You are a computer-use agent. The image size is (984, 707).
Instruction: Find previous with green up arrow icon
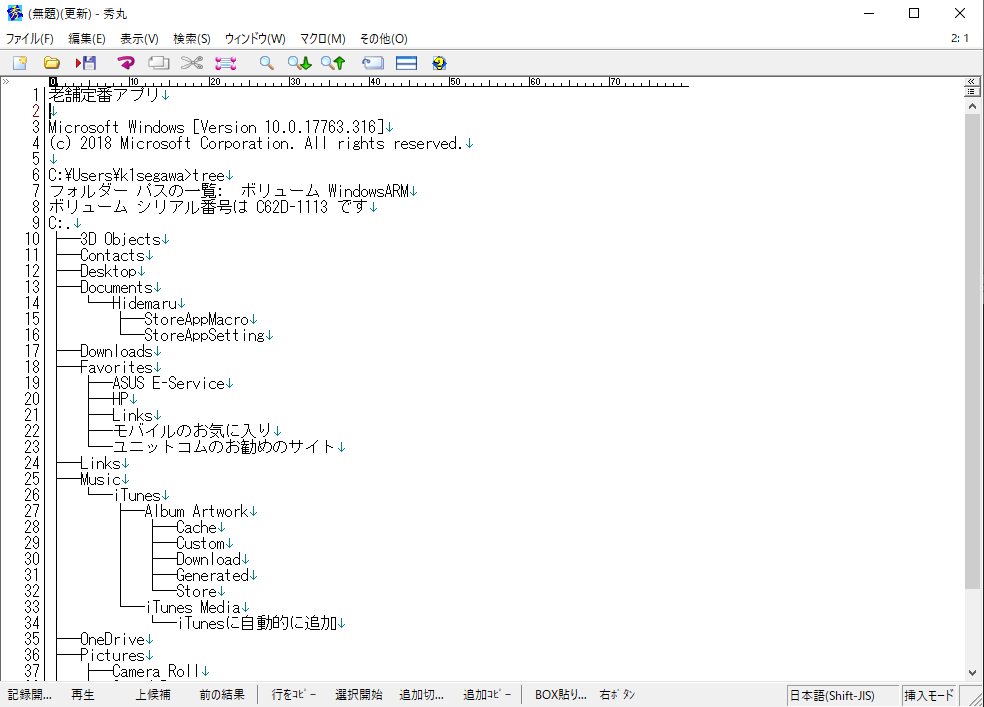[x=333, y=63]
